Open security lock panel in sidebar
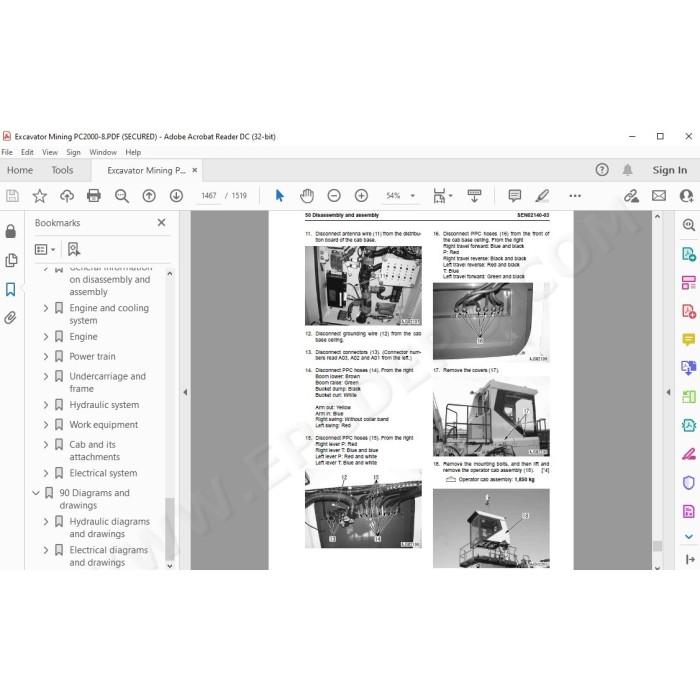Viewport: 700px width, 700px height. tap(11, 231)
